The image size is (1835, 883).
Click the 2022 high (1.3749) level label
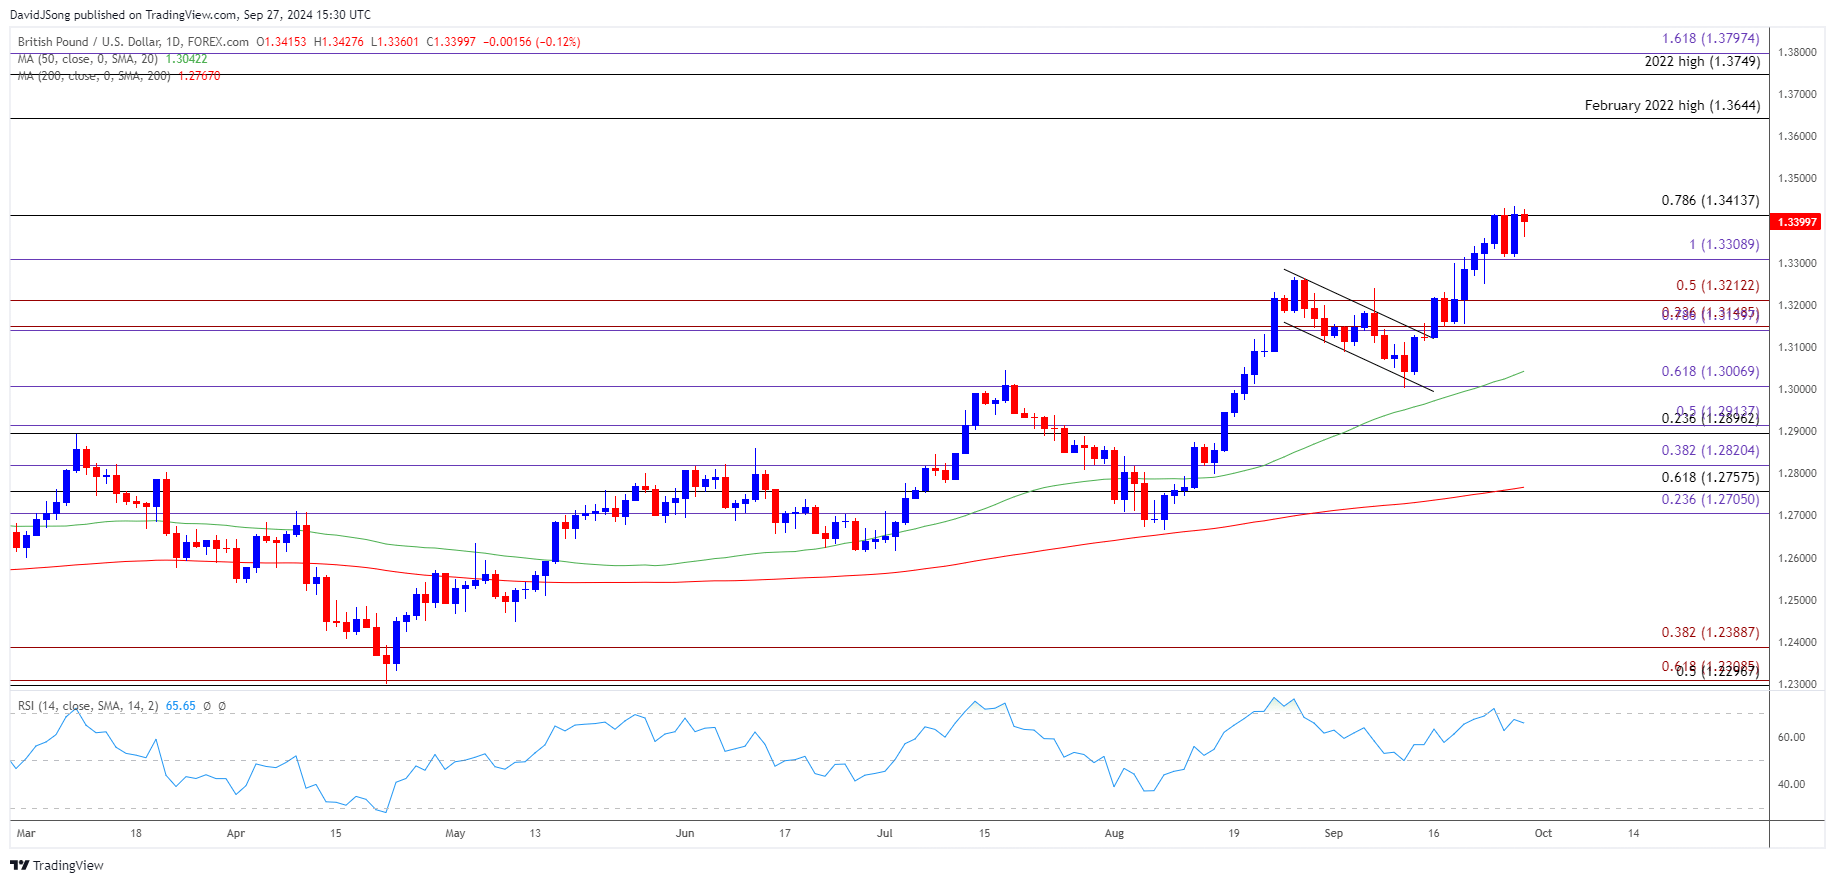pos(1702,61)
